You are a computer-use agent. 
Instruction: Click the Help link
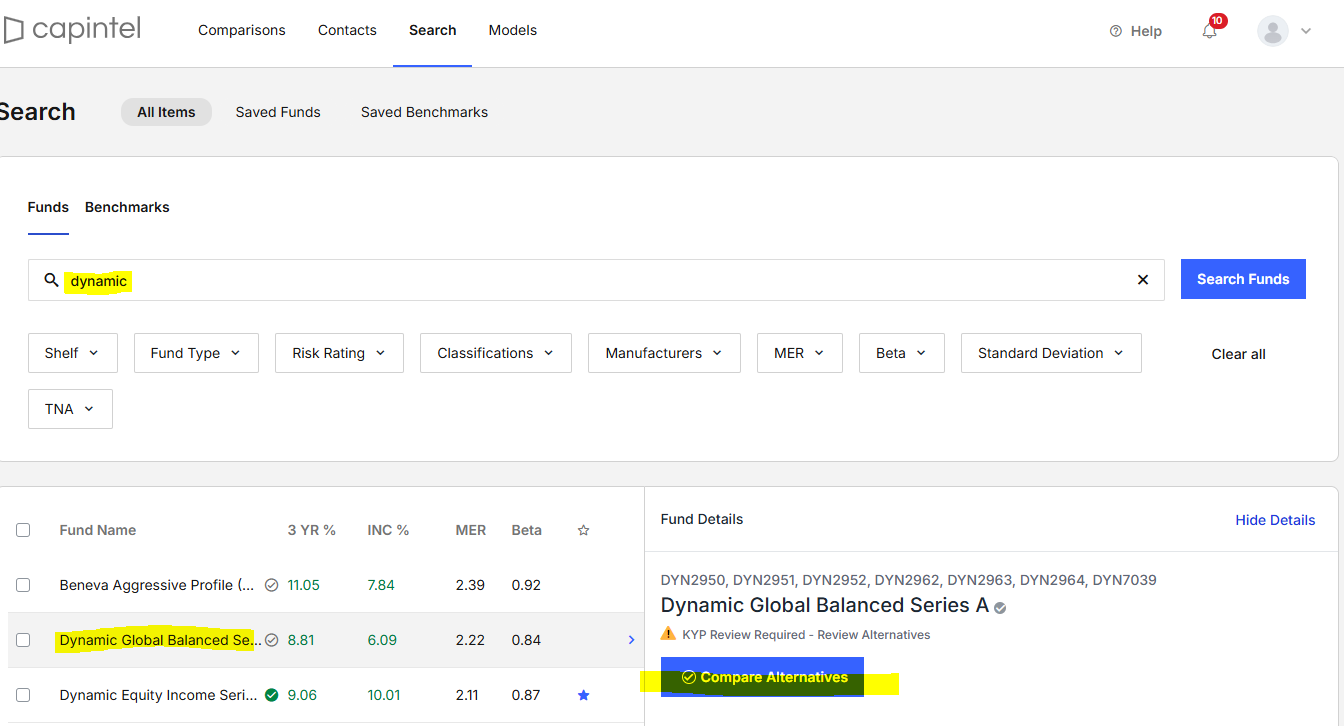(x=1146, y=31)
